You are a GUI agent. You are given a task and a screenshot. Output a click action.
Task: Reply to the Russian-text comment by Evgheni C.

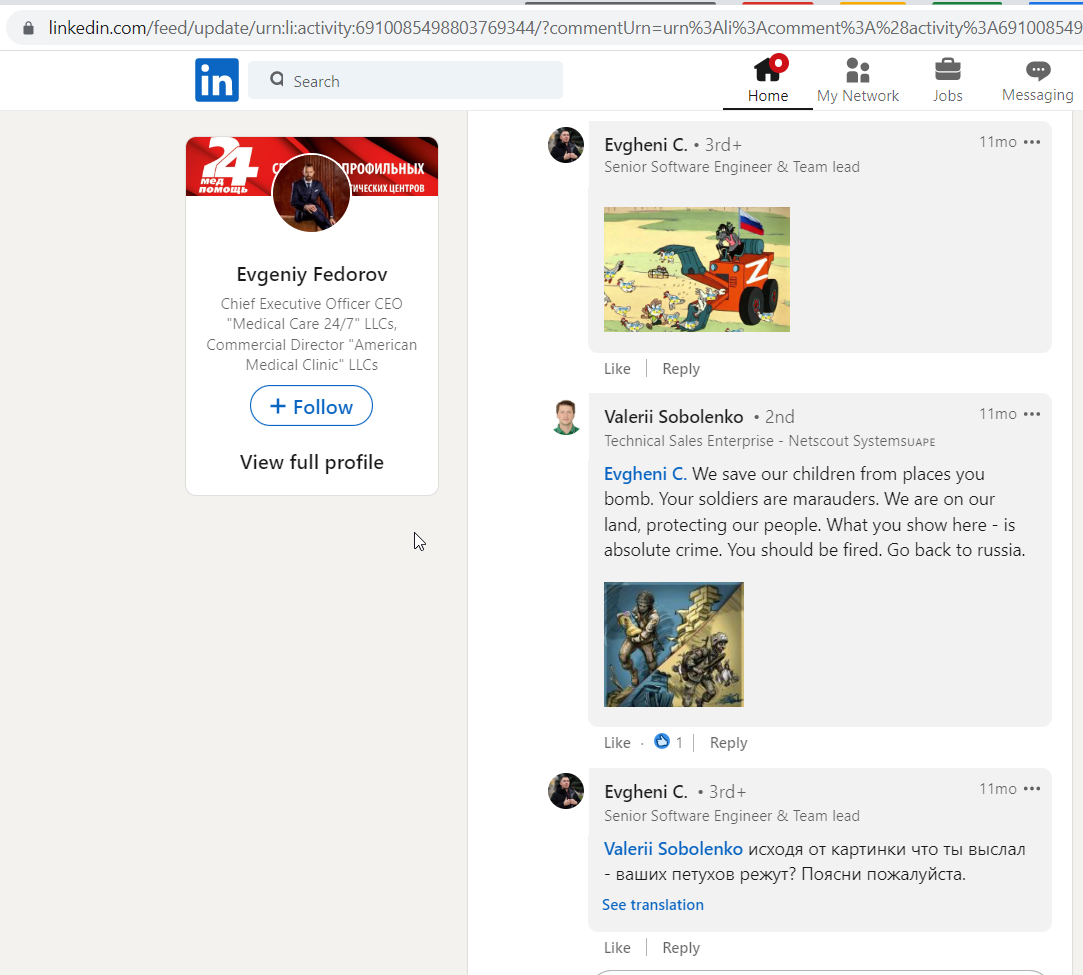click(681, 947)
